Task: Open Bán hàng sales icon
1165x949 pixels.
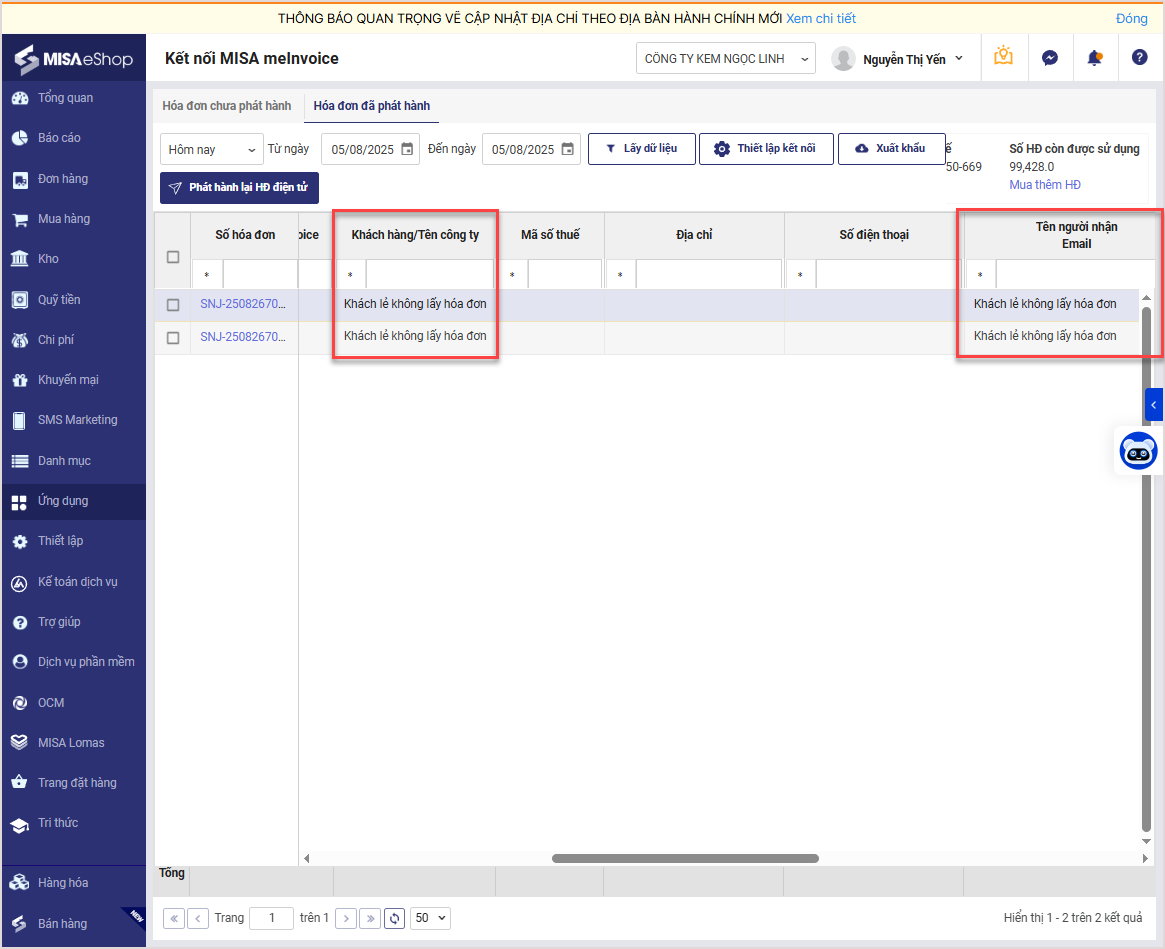Action: coord(20,924)
